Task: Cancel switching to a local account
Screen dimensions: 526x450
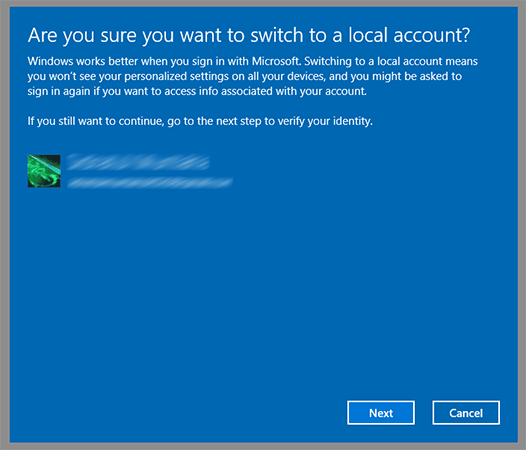Action: click(466, 412)
